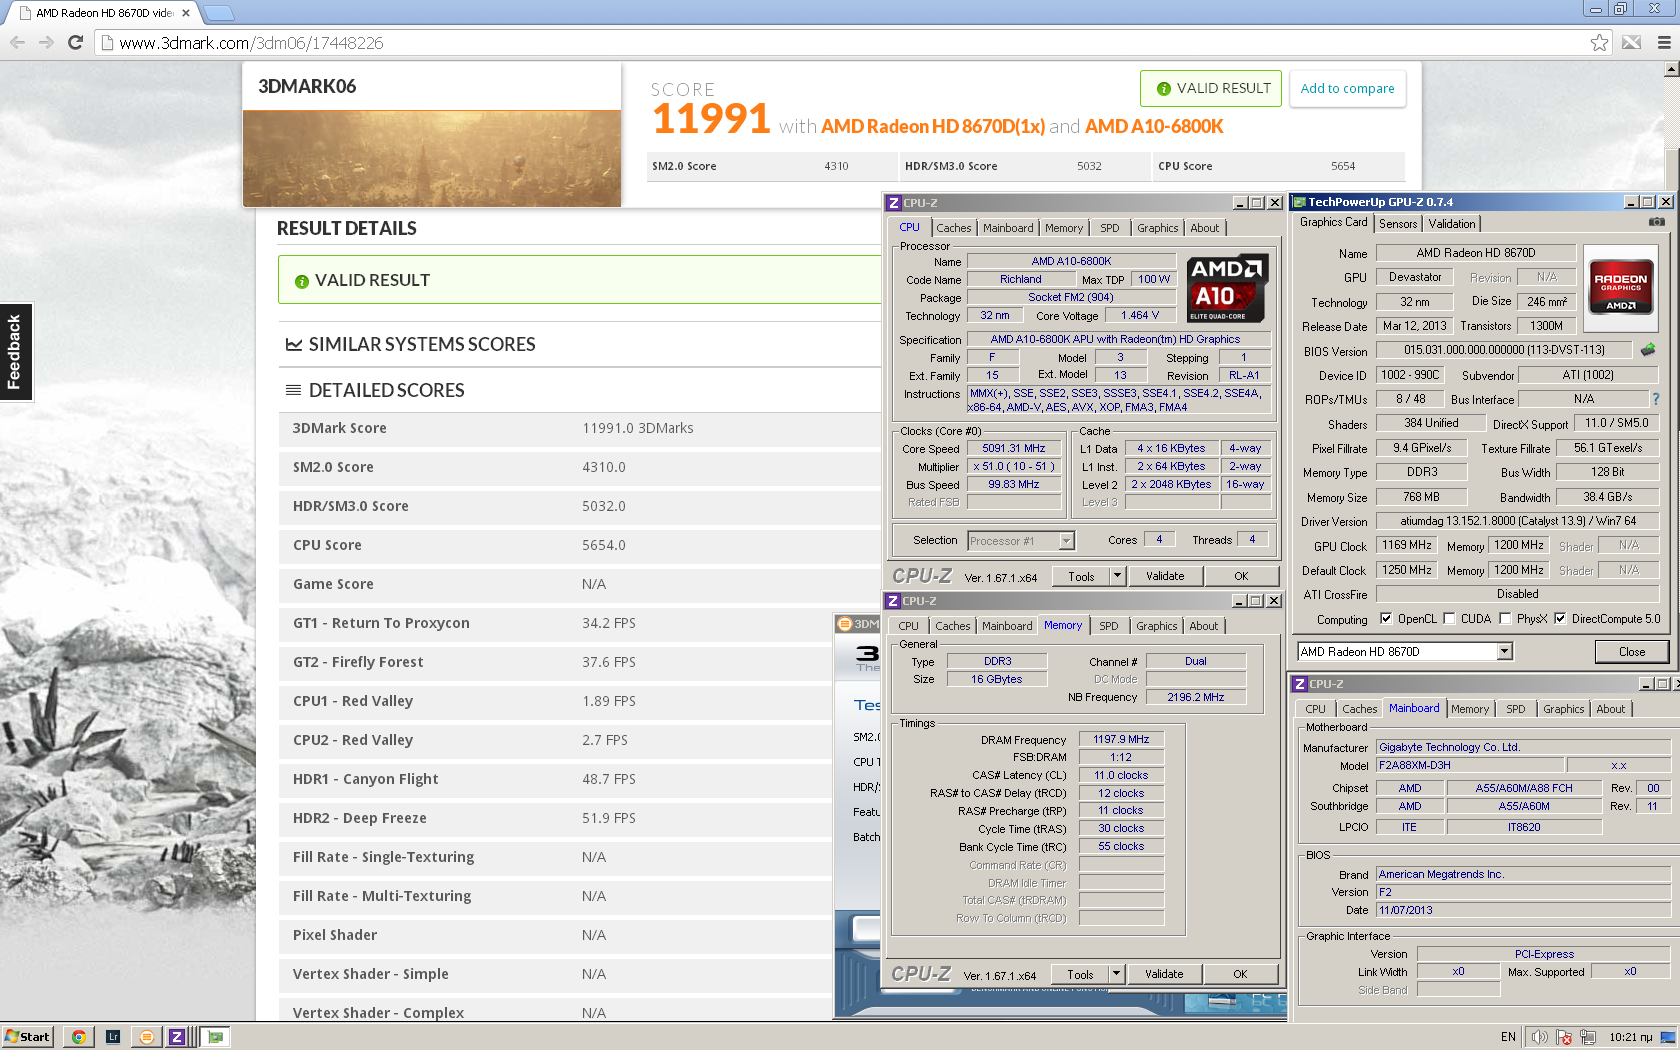Open the Feedback side tab
The image size is (1680, 1050).
pos(15,352)
